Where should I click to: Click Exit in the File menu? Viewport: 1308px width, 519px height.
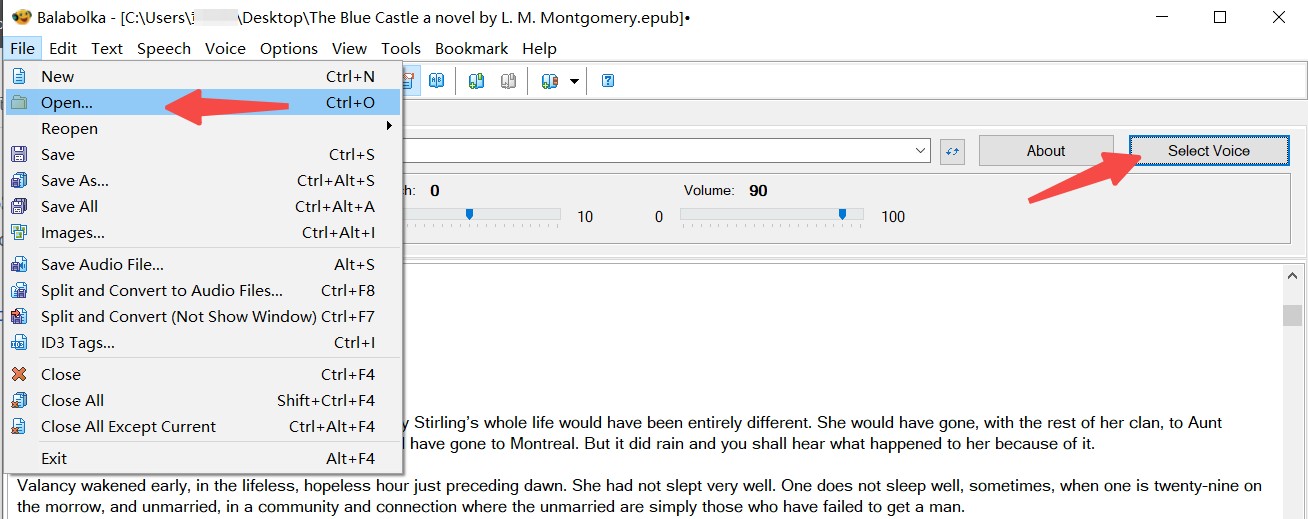point(203,458)
